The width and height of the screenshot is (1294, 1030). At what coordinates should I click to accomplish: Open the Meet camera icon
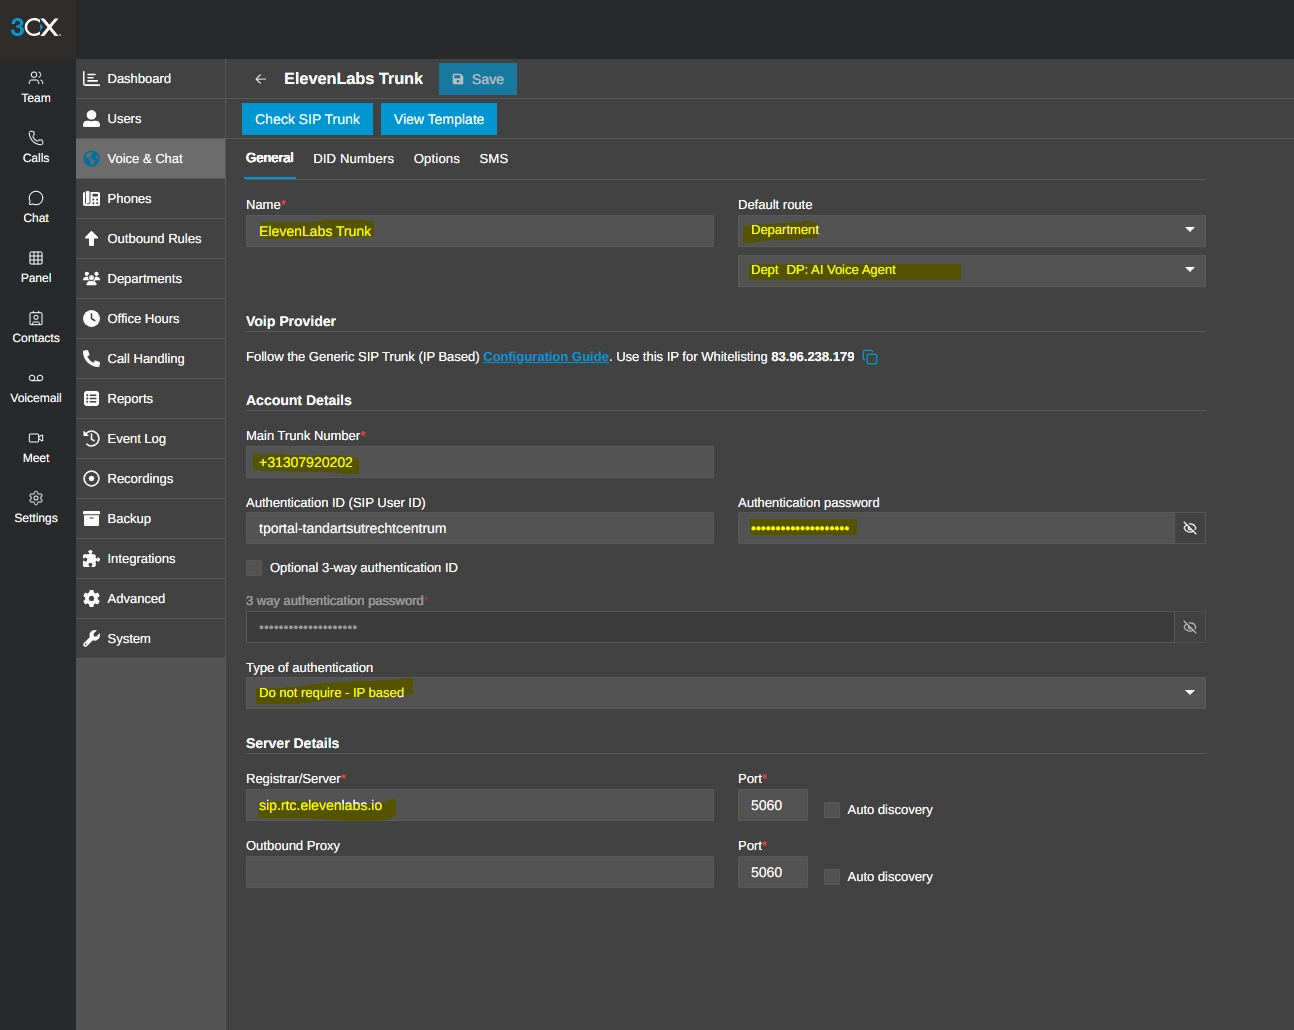coord(36,438)
